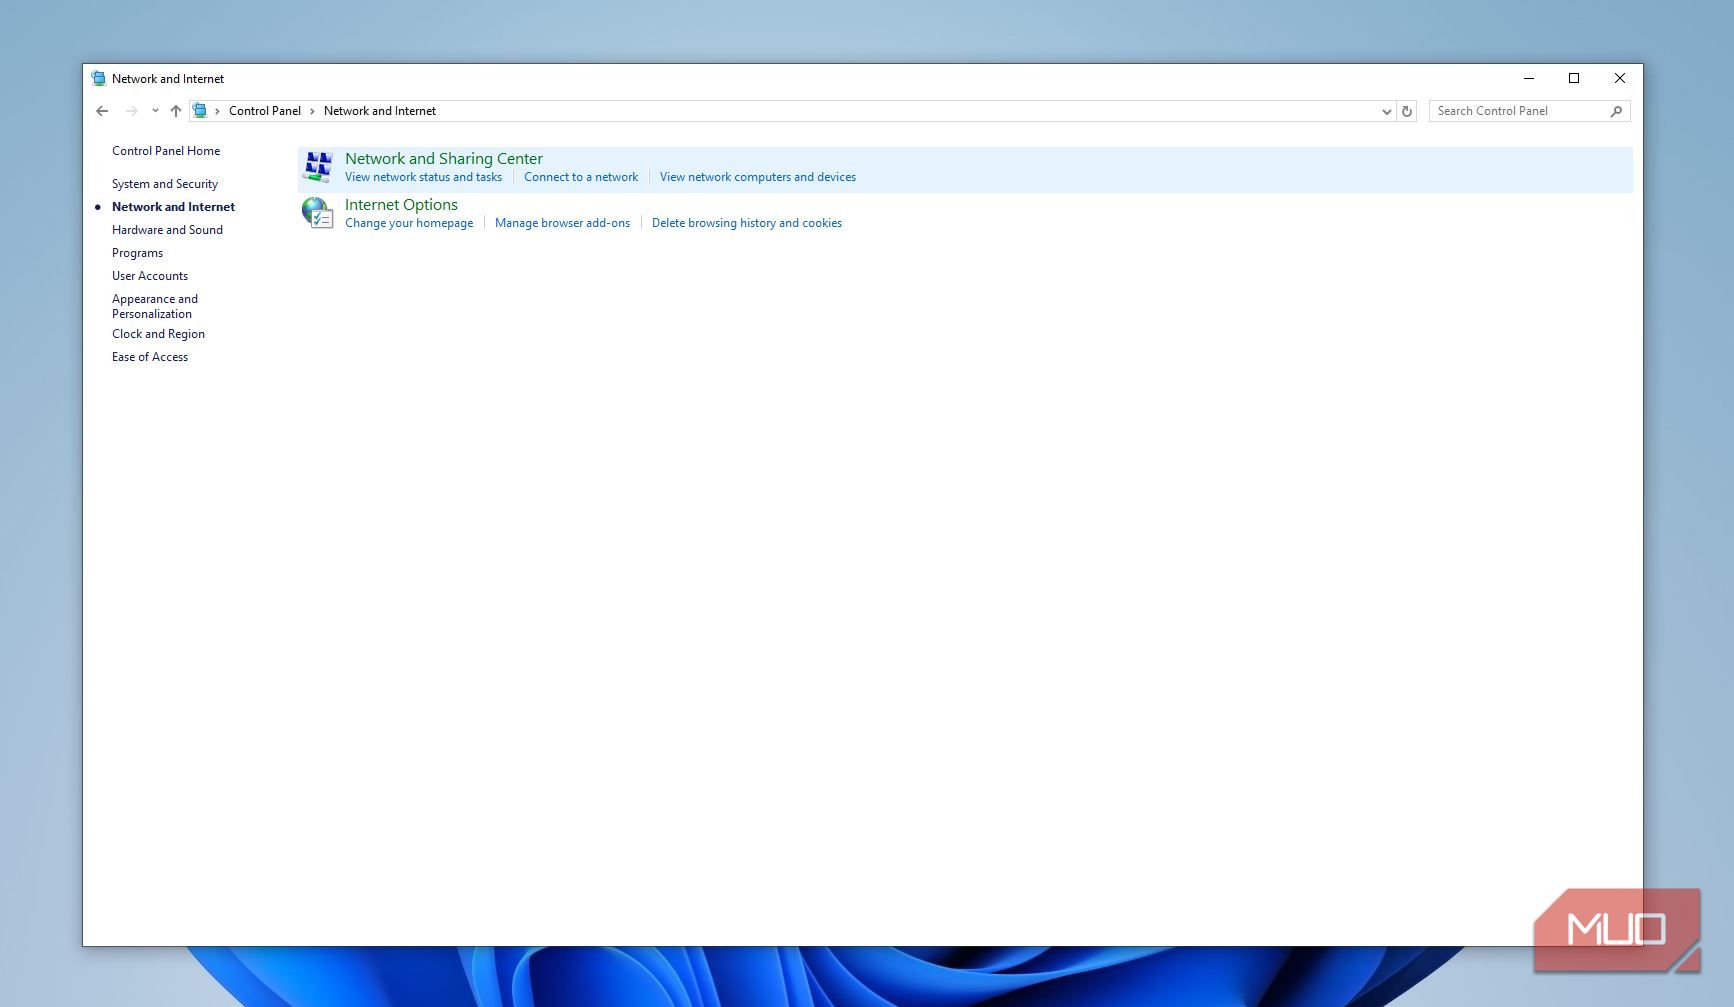Click the Internet Options globe icon

[317, 213]
